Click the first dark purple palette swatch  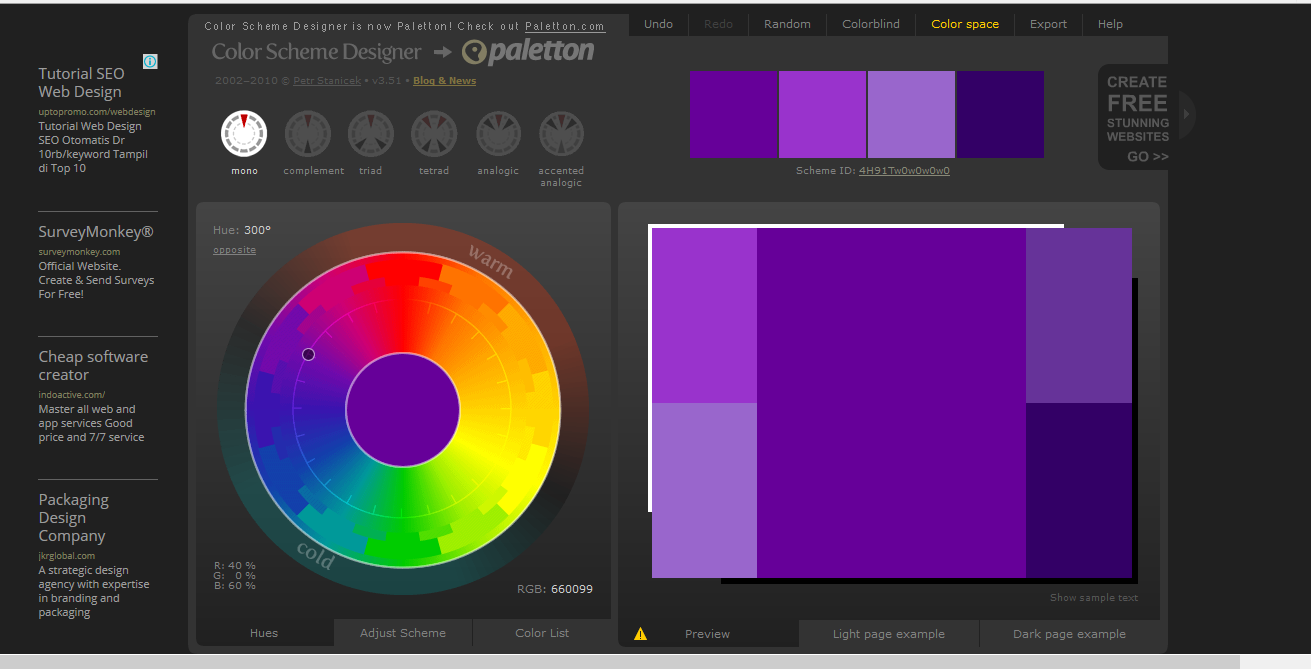(x=733, y=114)
